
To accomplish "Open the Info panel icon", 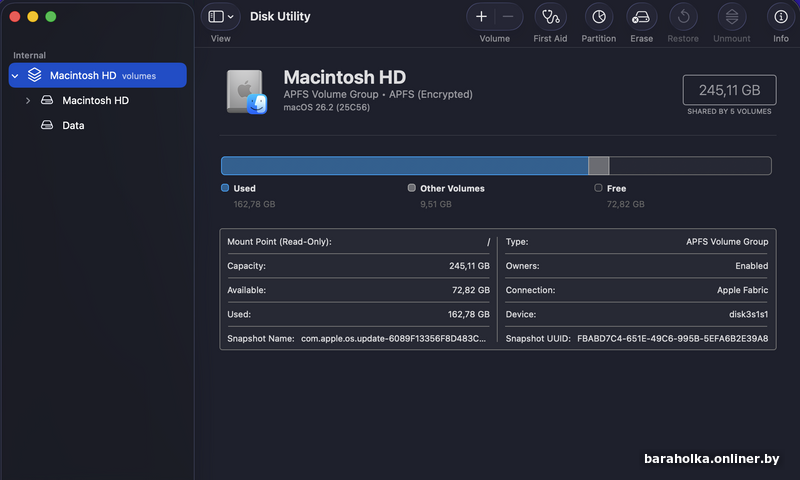I will 781,17.
